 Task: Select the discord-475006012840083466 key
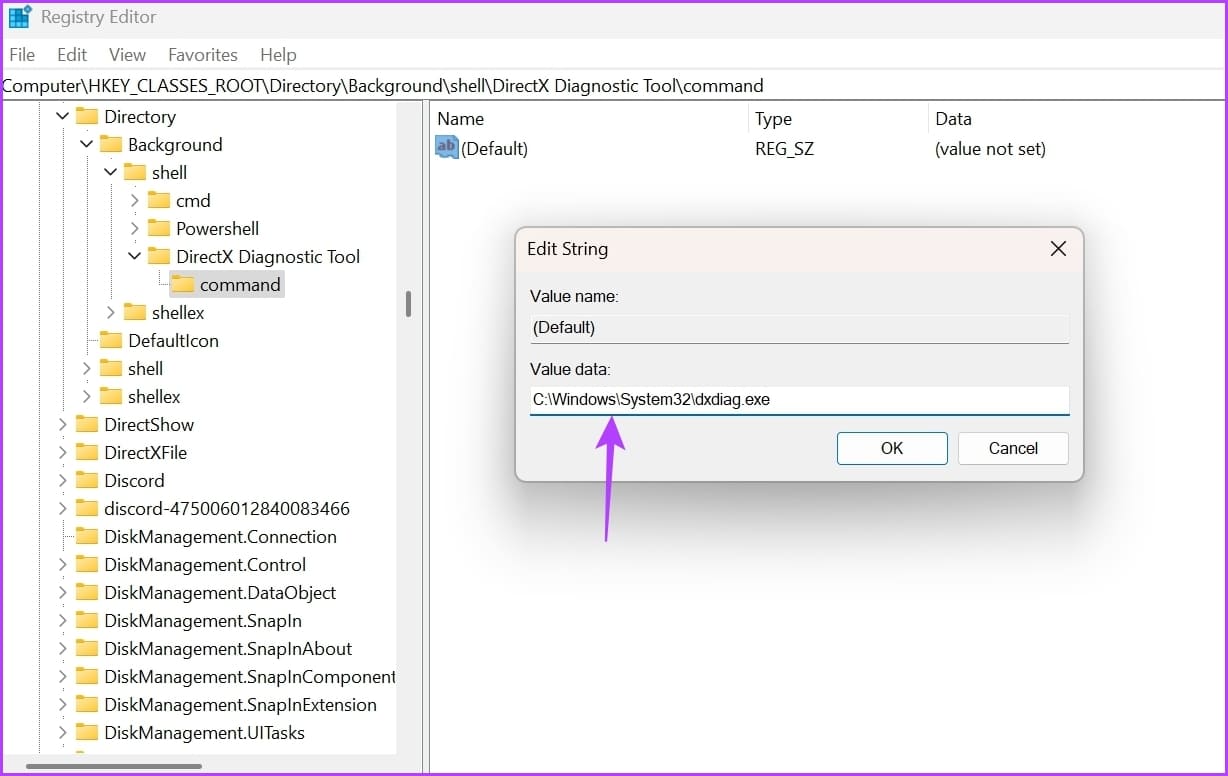click(x=227, y=509)
